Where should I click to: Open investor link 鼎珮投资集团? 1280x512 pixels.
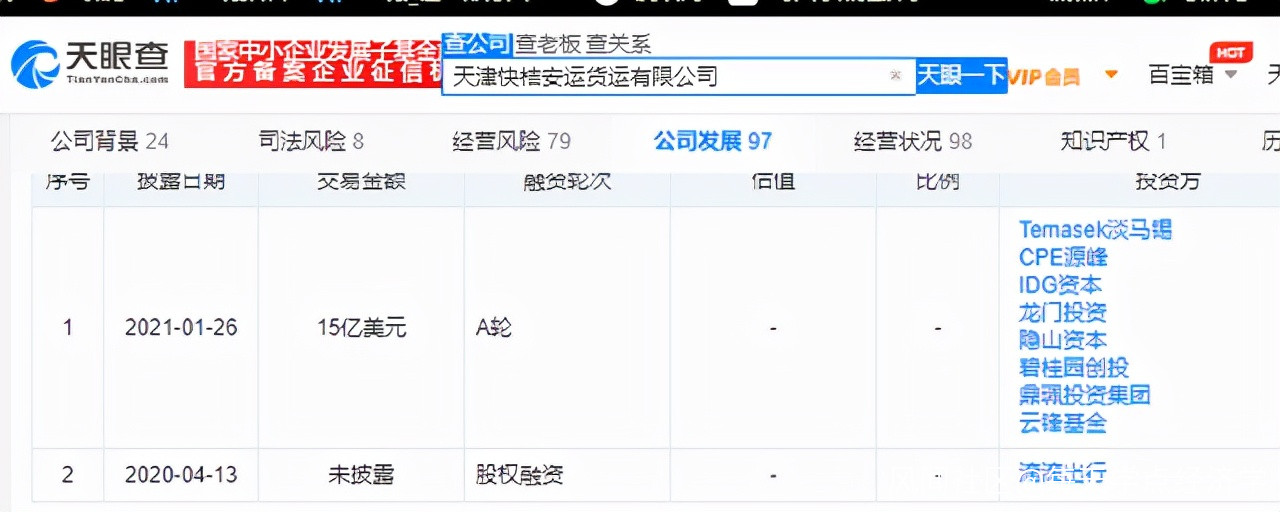(1084, 395)
